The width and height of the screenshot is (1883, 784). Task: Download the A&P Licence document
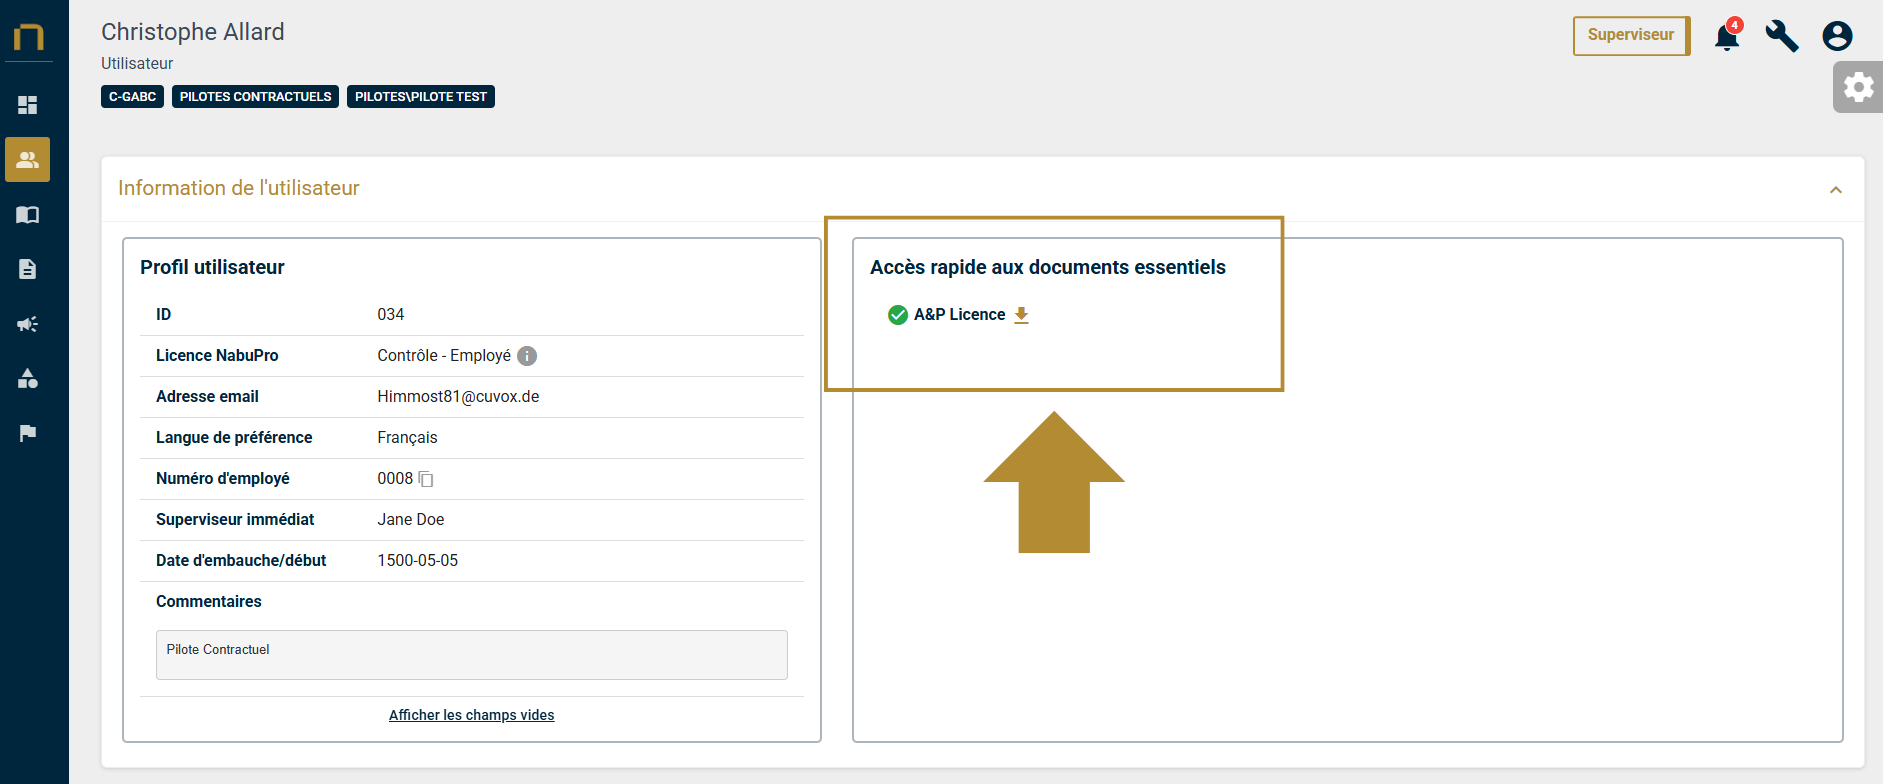pos(1021,315)
